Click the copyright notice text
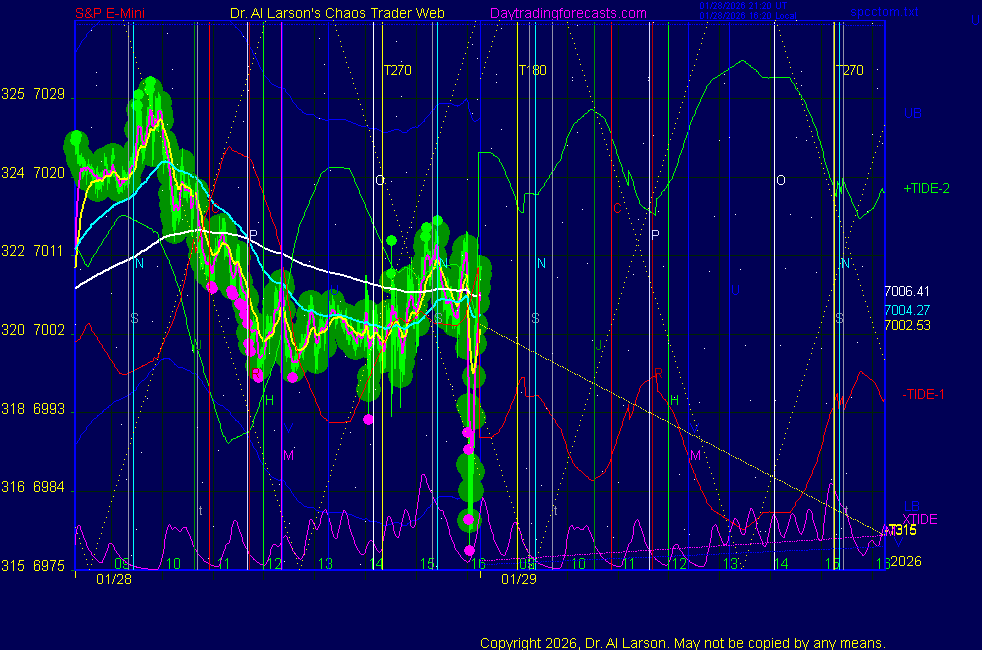This screenshot has width=982, height=650. [682, 642]
